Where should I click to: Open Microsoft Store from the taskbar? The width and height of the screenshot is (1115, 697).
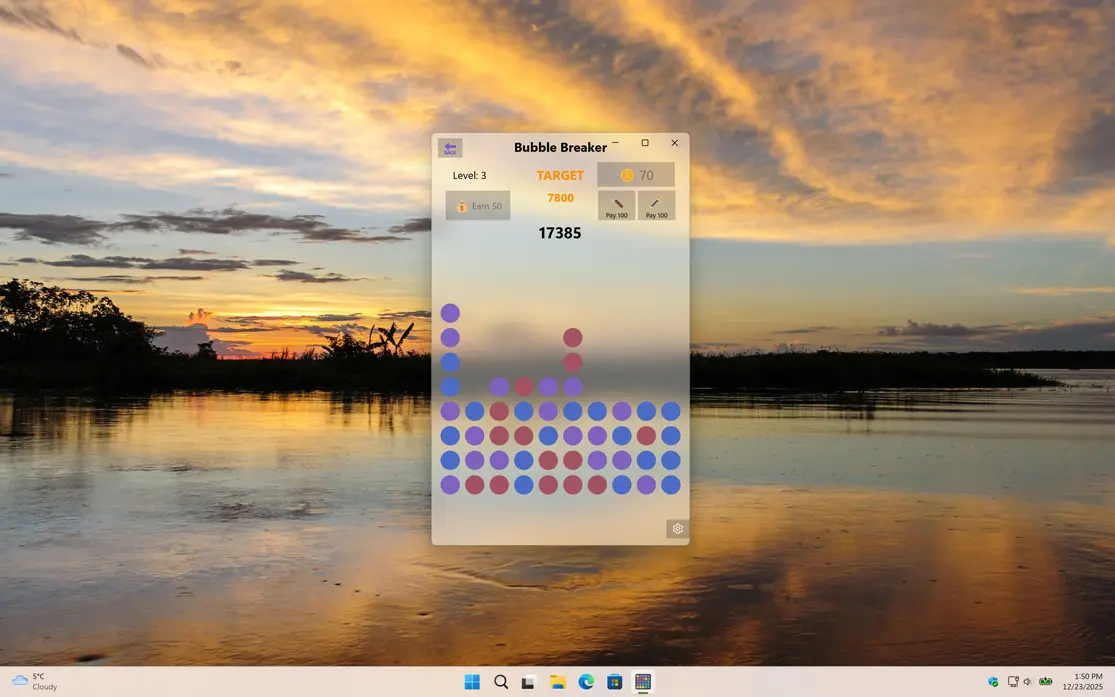[615, 682]
